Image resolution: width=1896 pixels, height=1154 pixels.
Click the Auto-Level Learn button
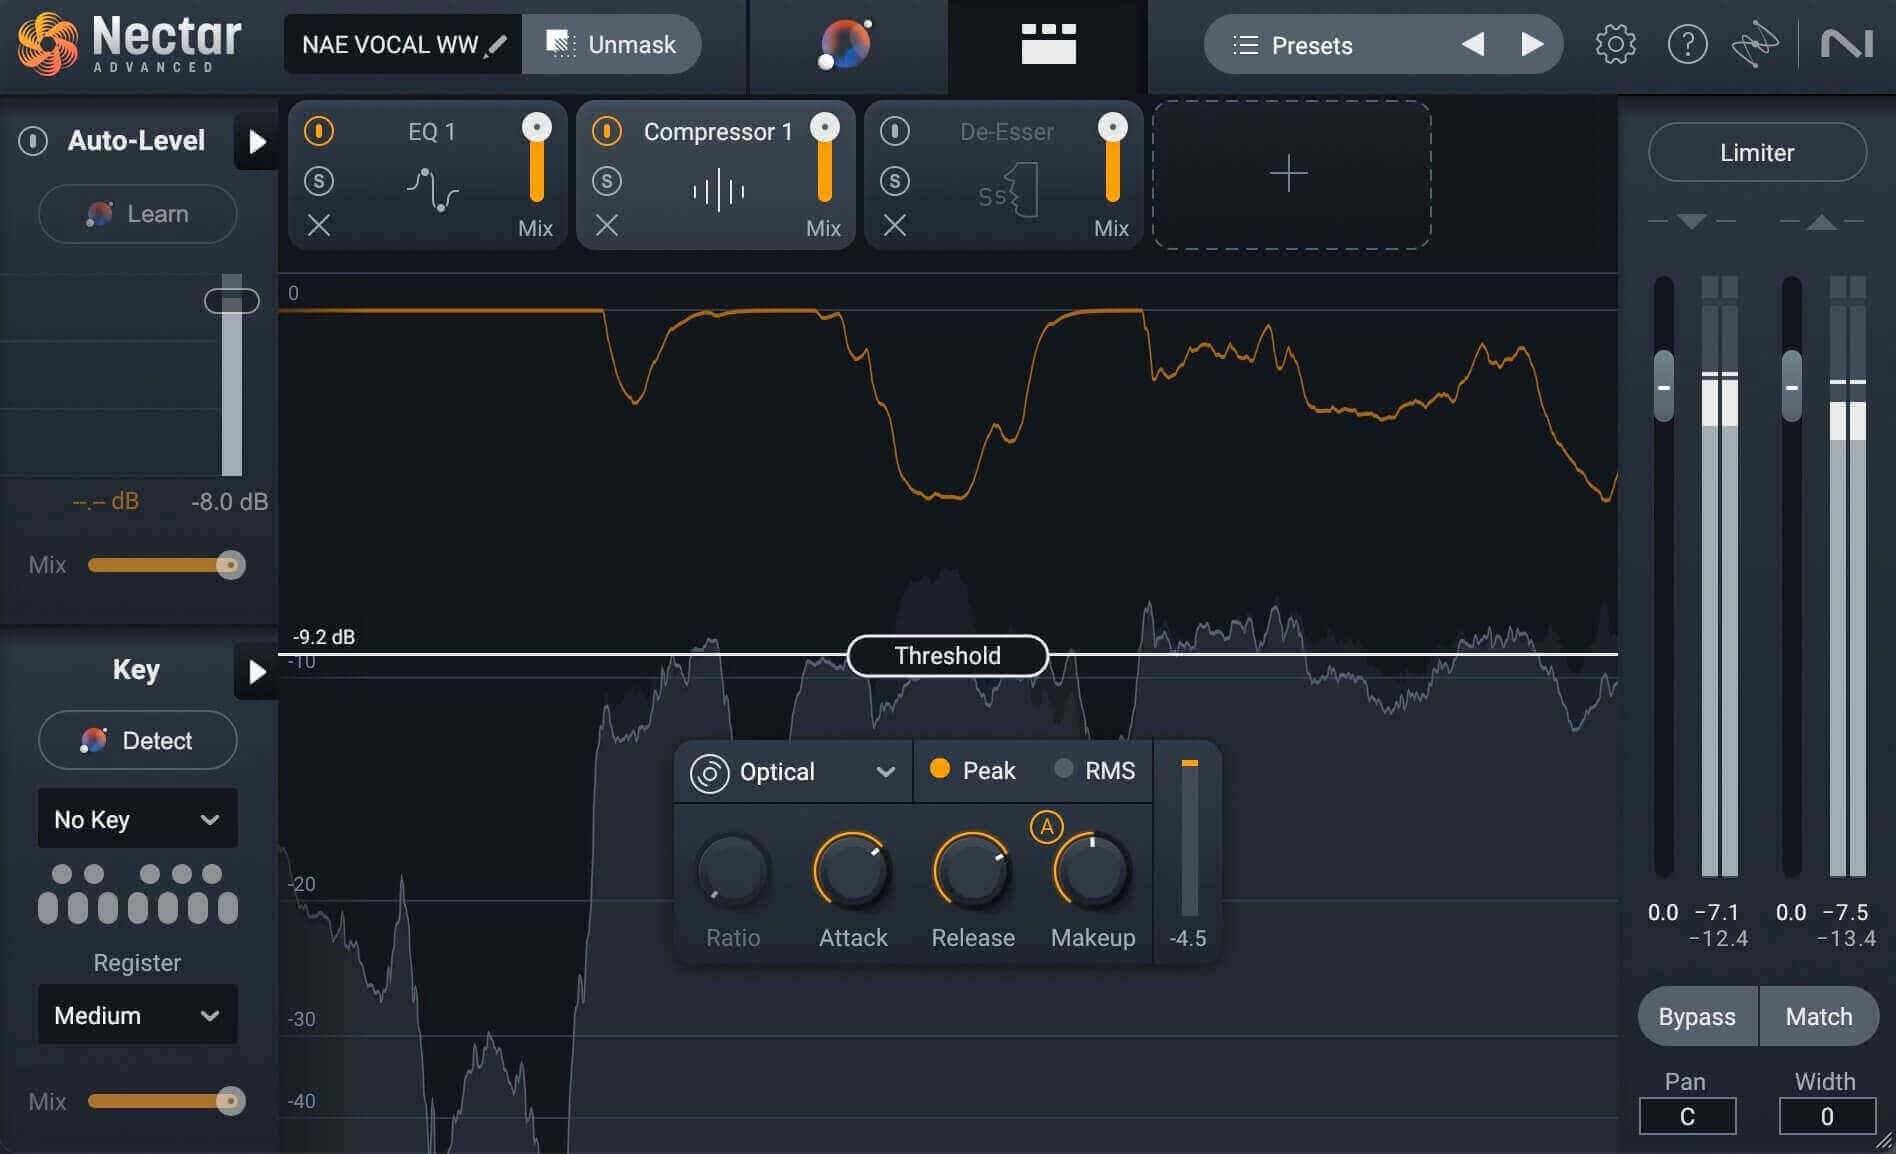point(138,214)
